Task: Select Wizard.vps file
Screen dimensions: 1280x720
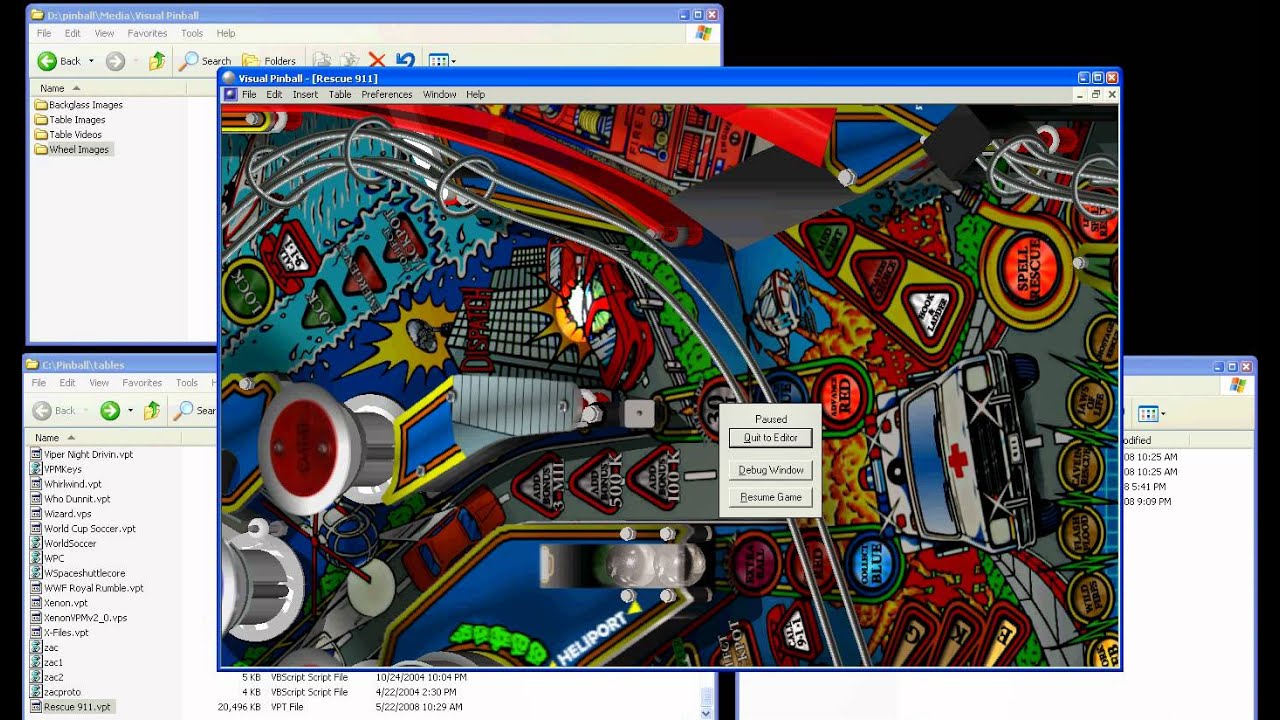Action: (61, 514)
